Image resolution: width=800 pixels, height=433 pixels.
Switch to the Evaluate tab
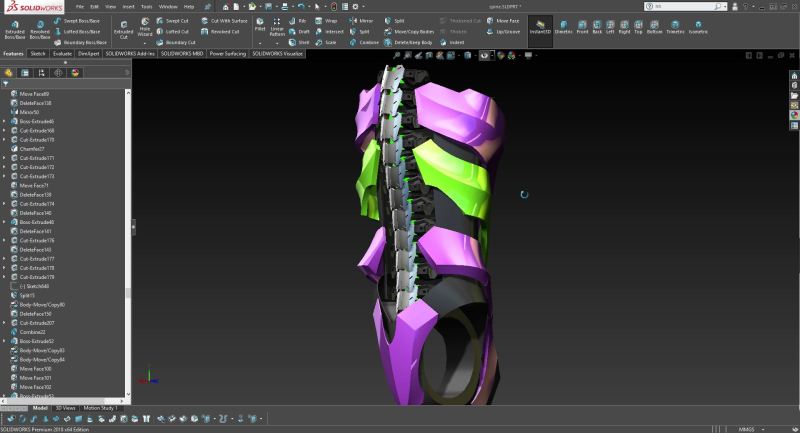point(62,54)
